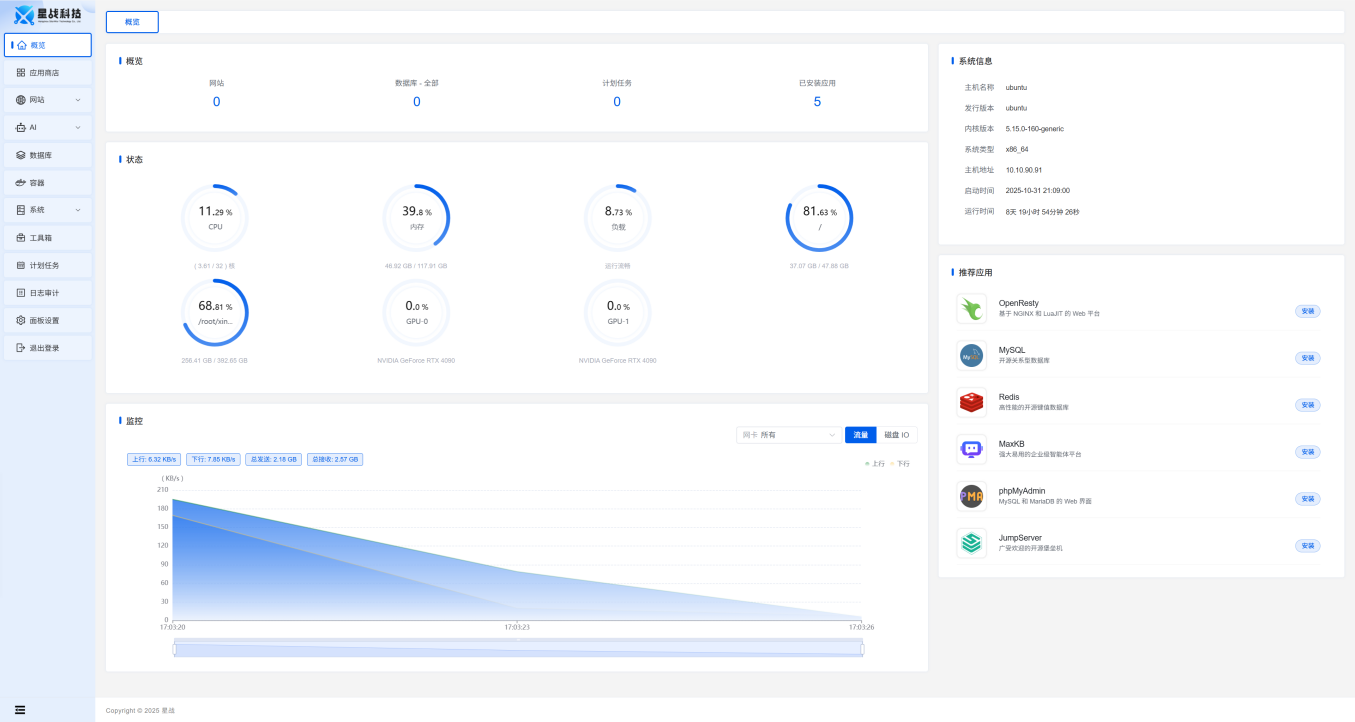Select the 流量 traffic chart option
The width and height of the screenshot is (1355, 722).
point(860,435)
